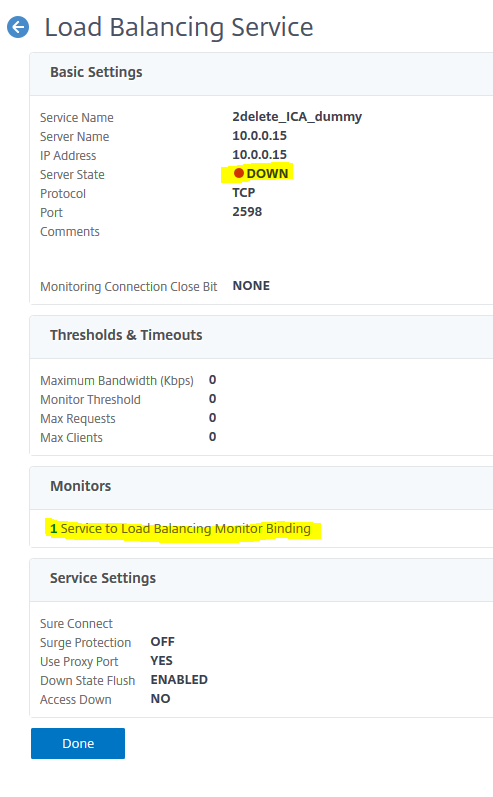
Task: Select the Monitors section header
Action: (x=80, y=486)
